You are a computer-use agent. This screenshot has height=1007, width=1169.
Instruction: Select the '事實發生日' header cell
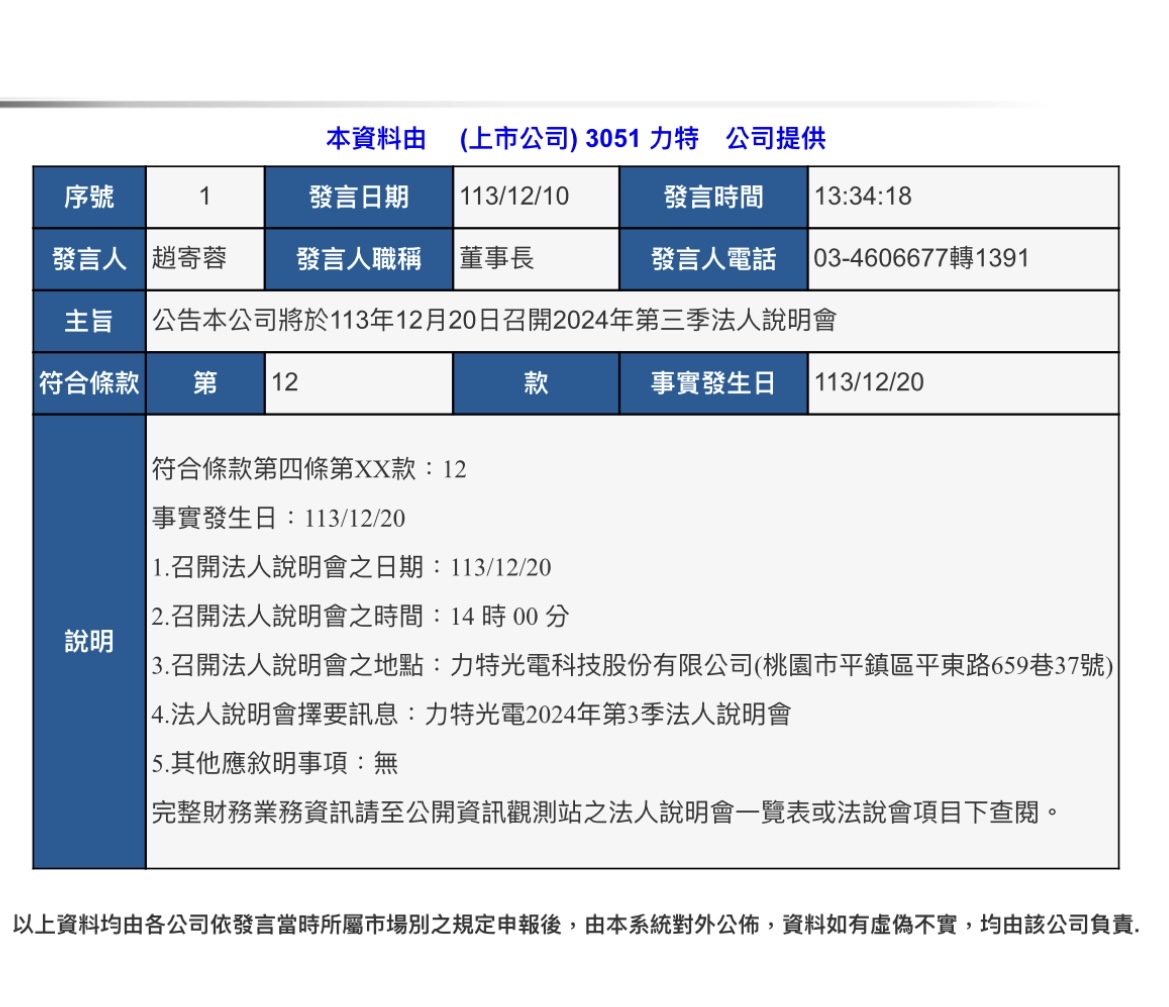pos(713,382)
